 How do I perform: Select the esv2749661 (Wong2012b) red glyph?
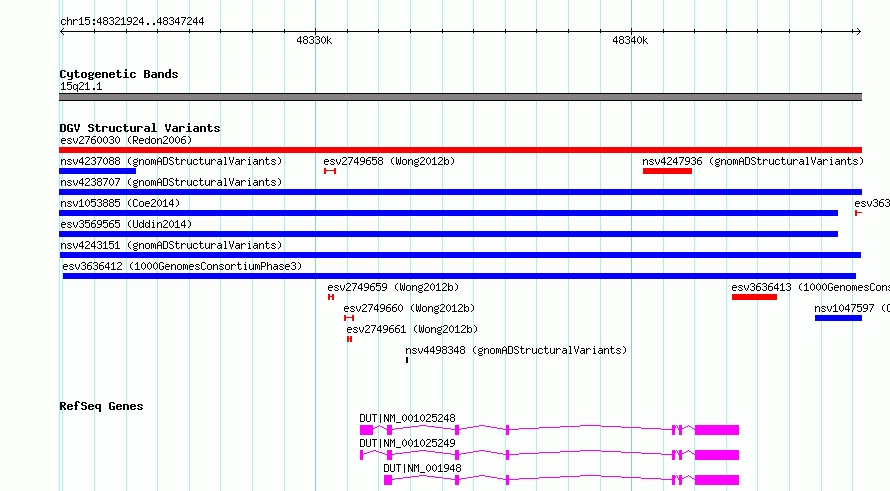pyautogui.click(x=350, y=339)
